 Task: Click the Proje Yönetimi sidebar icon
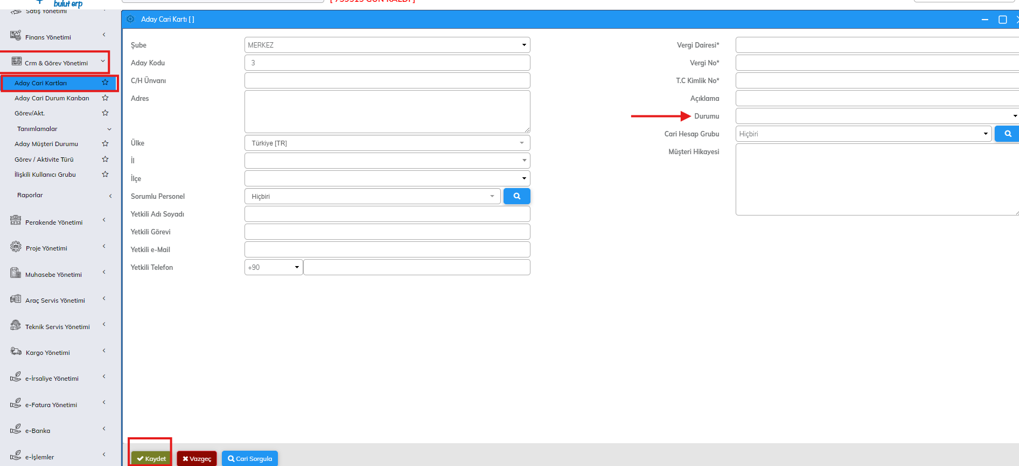15,247
